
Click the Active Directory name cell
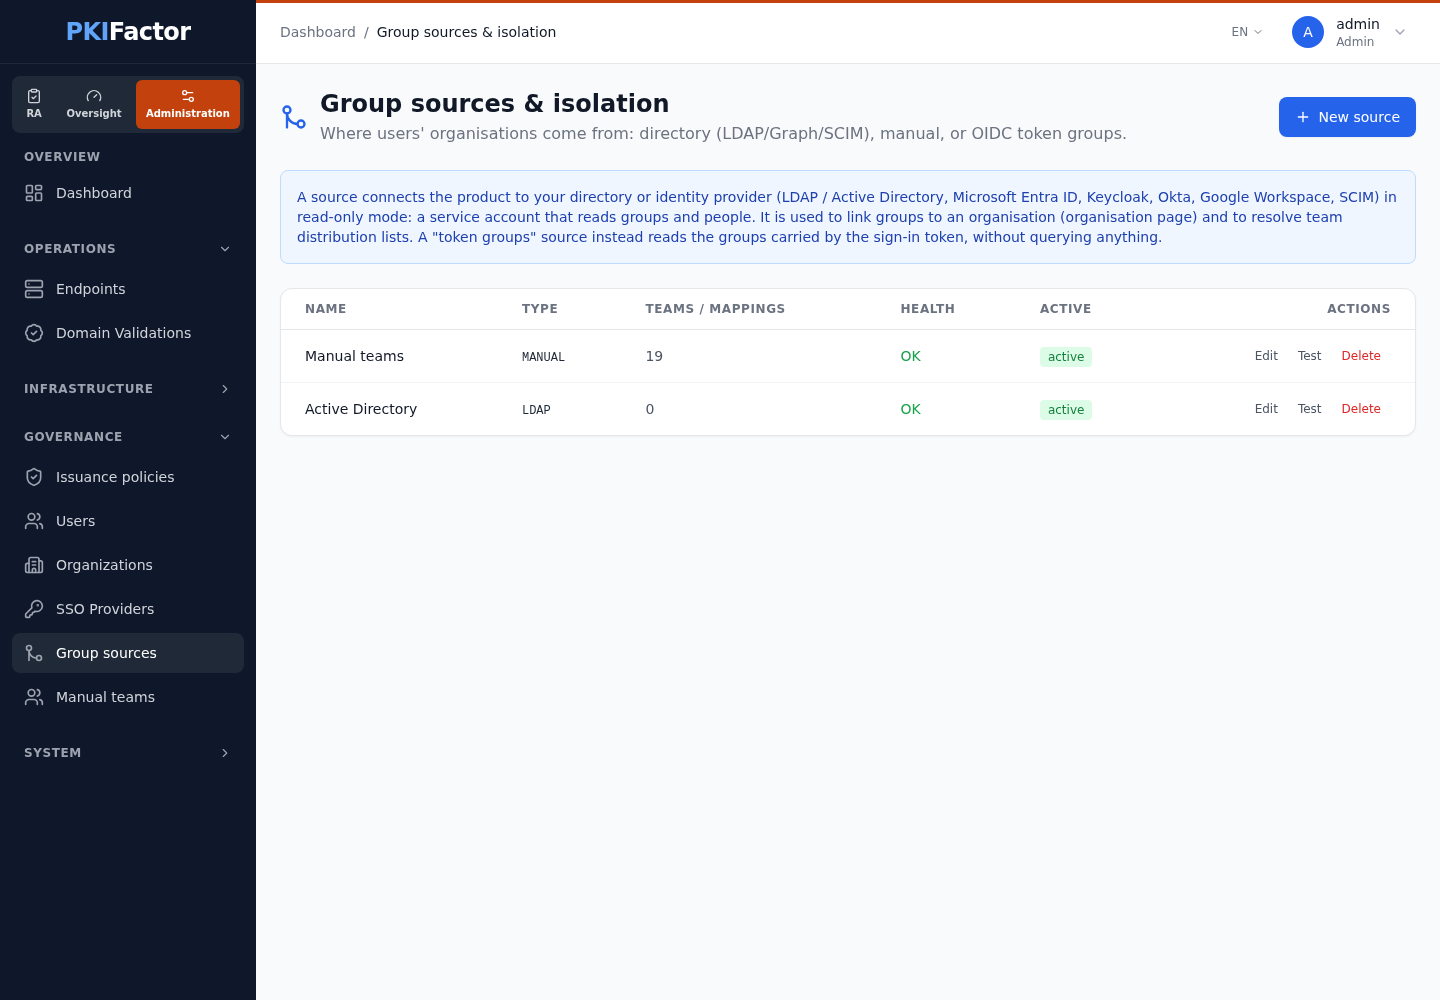(361, 409)
